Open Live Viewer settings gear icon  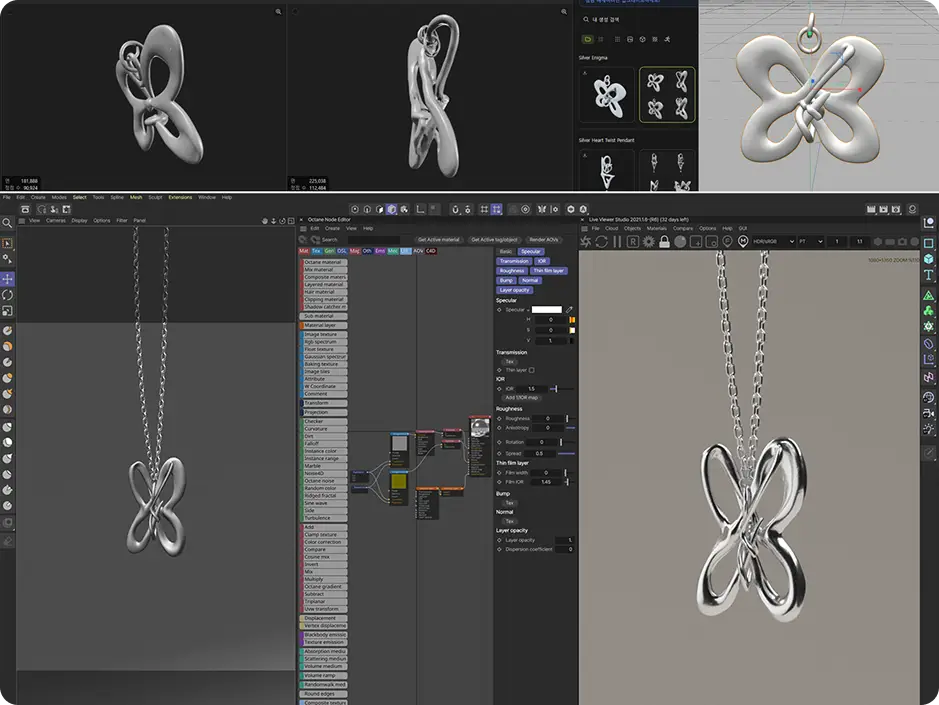pyautogui.click(x=649, y=241)
